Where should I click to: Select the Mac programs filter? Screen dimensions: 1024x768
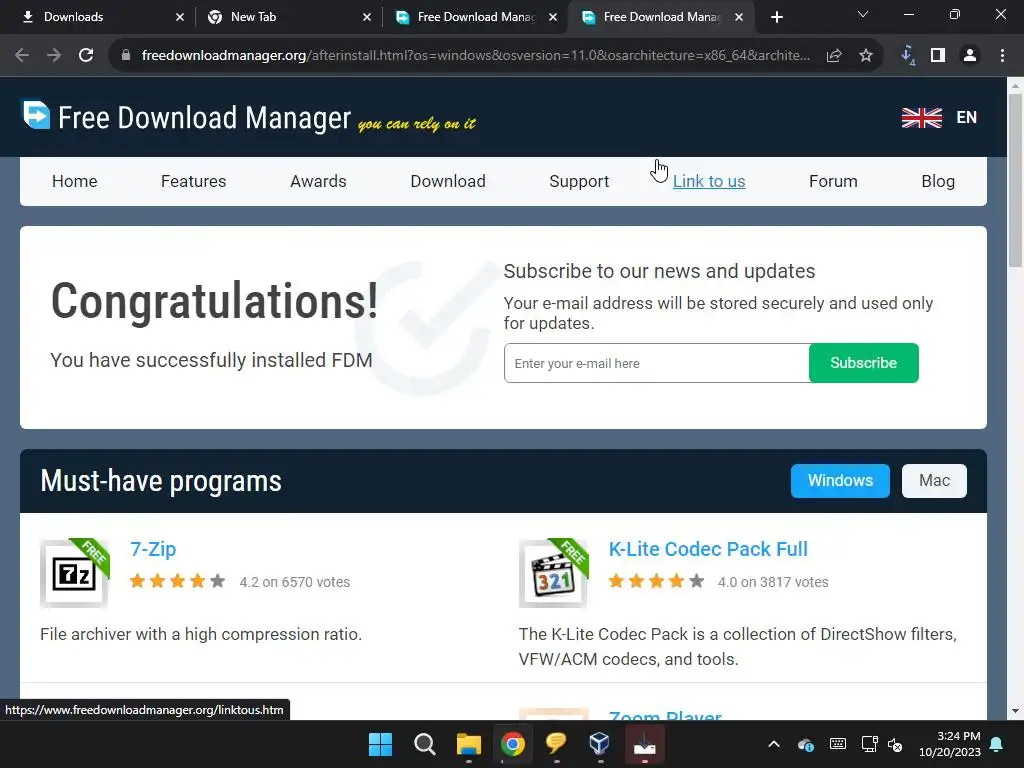click(x=934, y=481)
